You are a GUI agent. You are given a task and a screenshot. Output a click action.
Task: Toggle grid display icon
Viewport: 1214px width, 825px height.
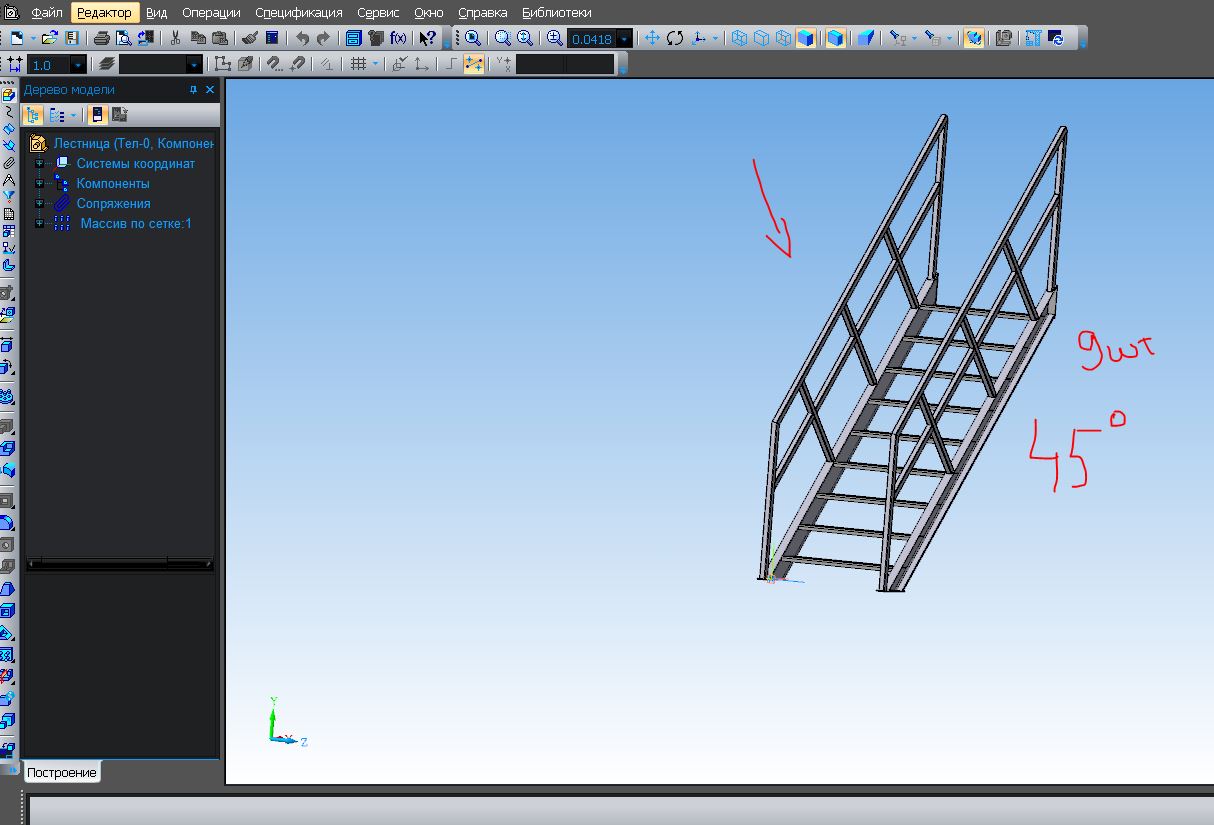[358, 64]
